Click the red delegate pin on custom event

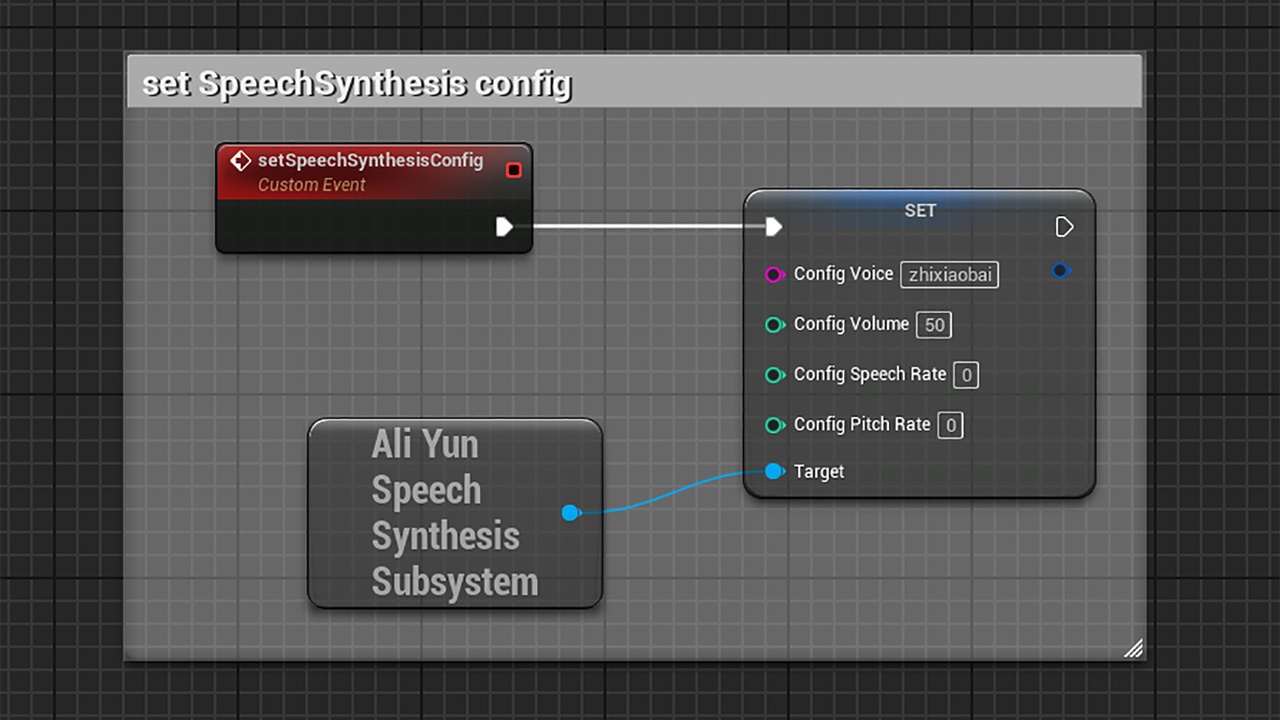[514, 170]
